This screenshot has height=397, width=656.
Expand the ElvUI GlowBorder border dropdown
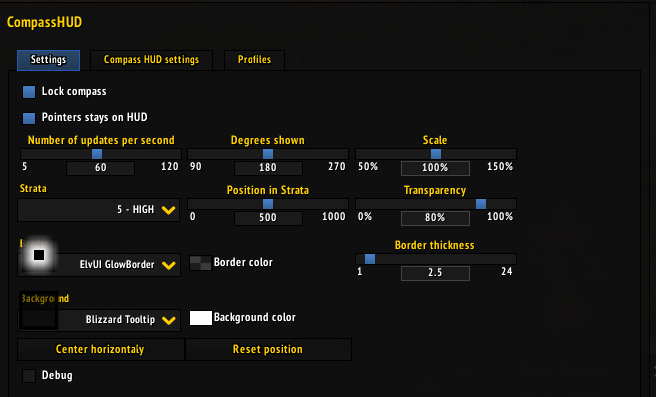(x=99, y=265)
